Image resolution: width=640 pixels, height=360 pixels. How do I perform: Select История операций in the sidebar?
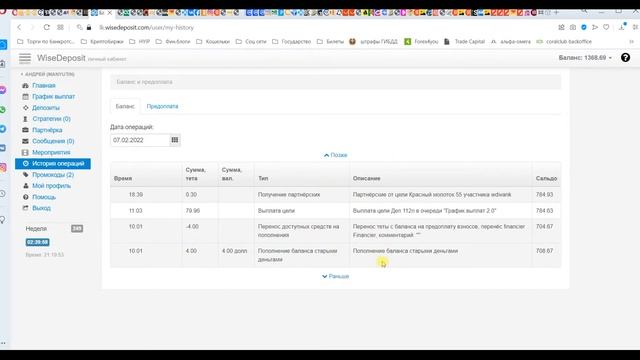click(x=53, y=164)
